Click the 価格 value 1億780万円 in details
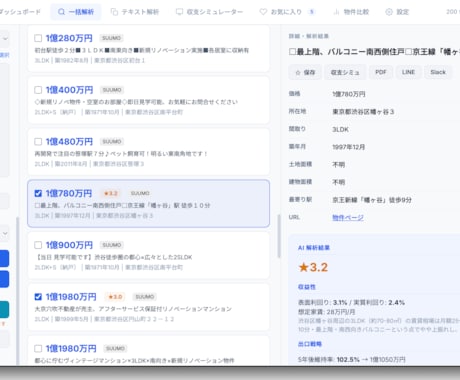This screenshot has width=460, height=380. pos(349,94)
